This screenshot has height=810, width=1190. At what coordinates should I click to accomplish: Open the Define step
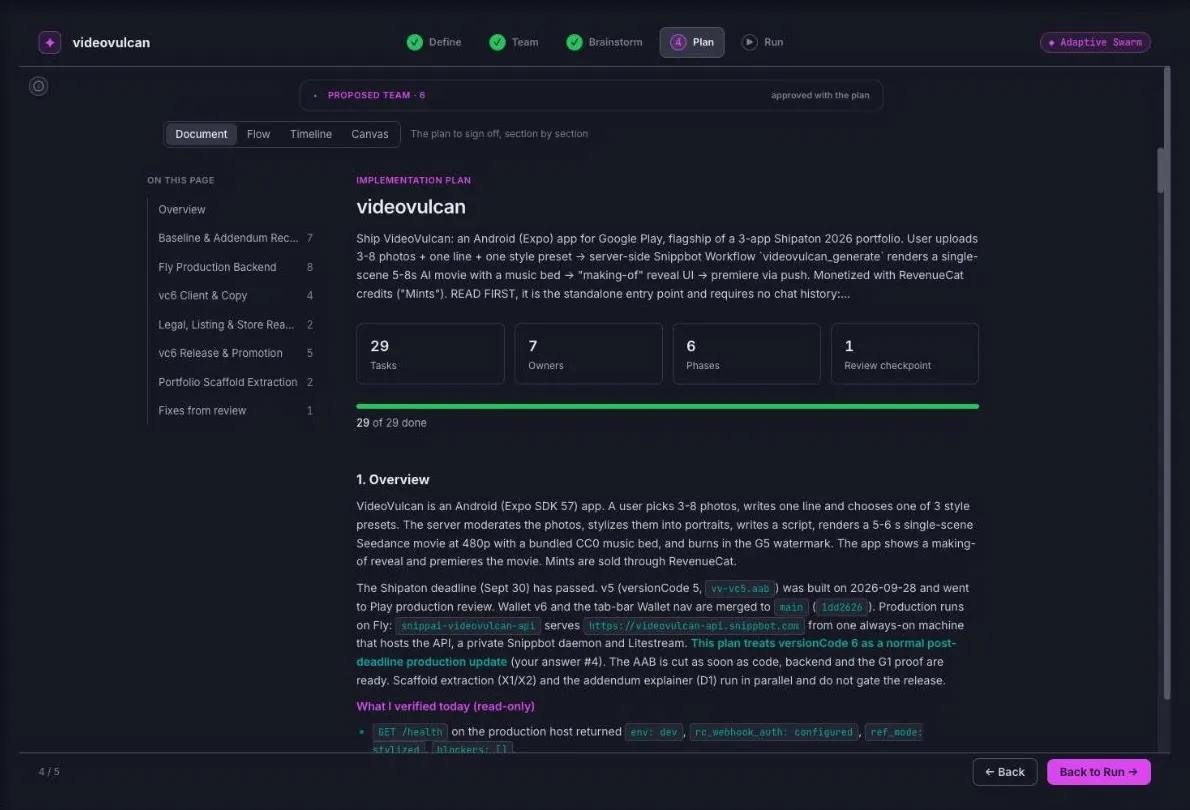tap(434, 43)
